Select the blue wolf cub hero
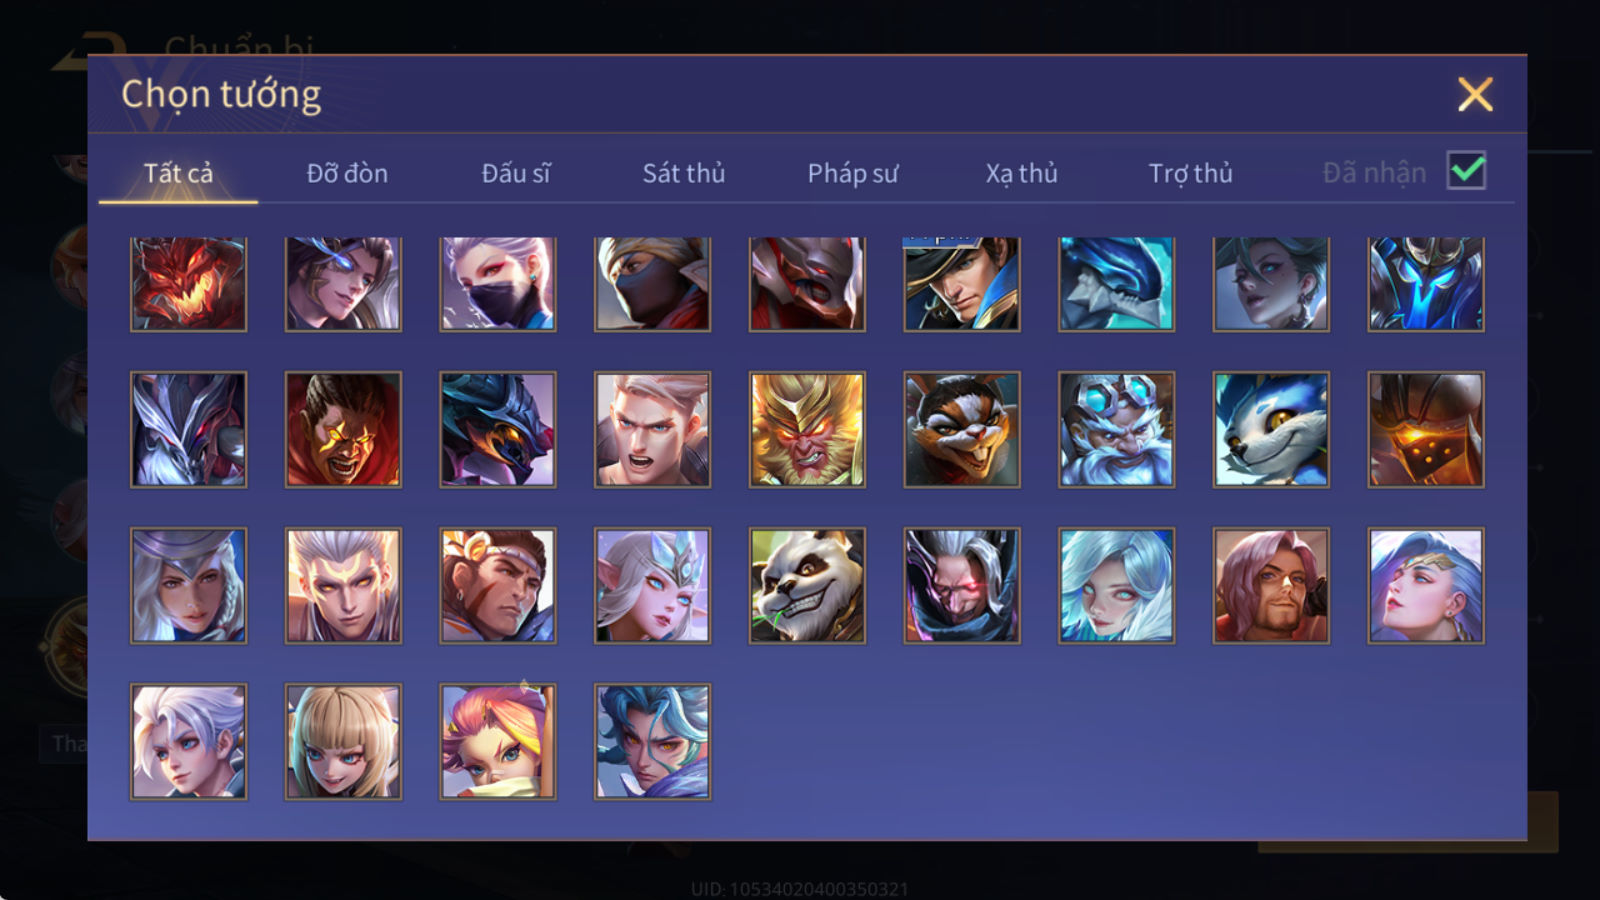The height and width of the screenshot is (900, 1600). pos(1271,430)
